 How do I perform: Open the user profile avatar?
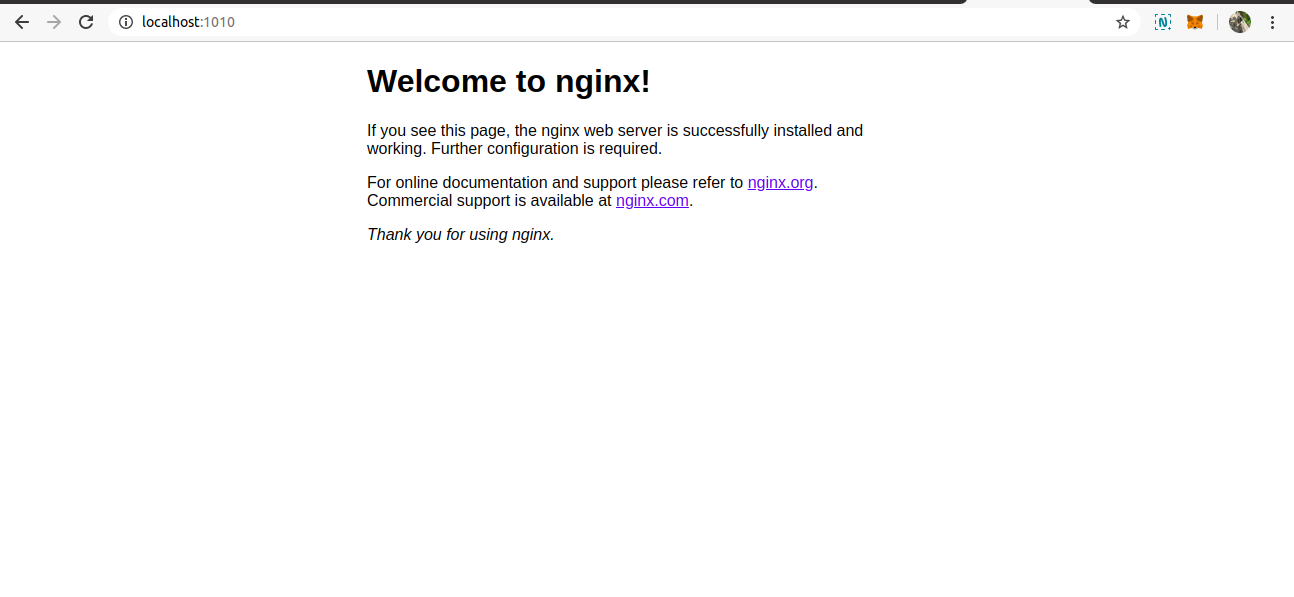click(x=1240, y=22)
